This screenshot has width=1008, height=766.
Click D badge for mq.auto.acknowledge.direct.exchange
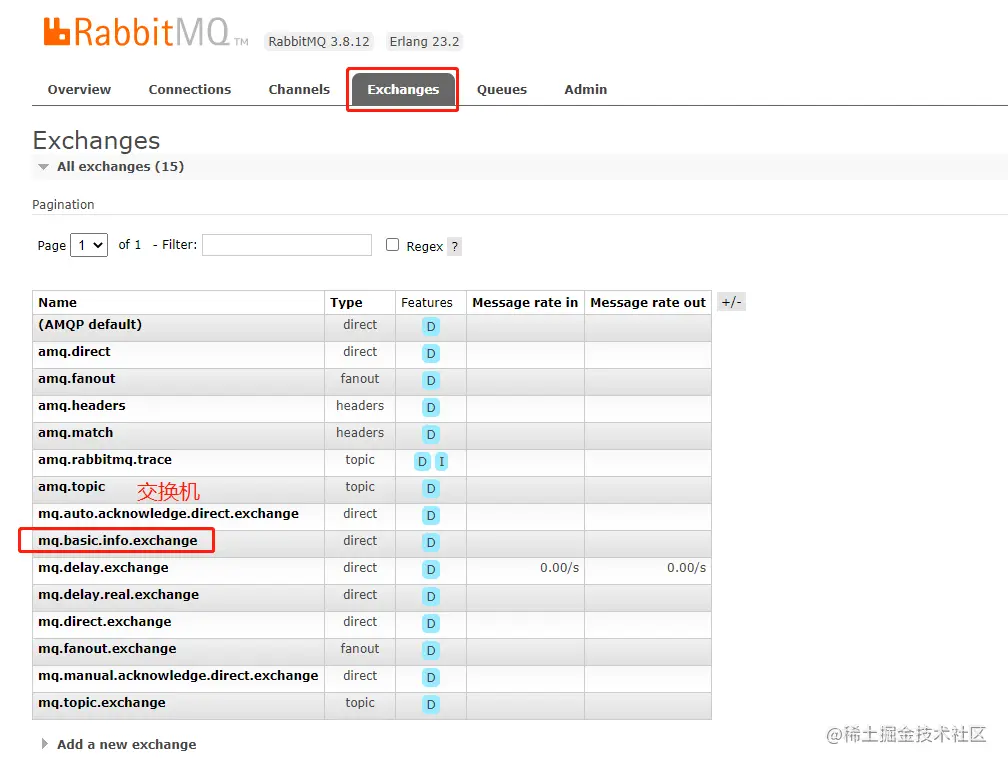pos(431,515)
